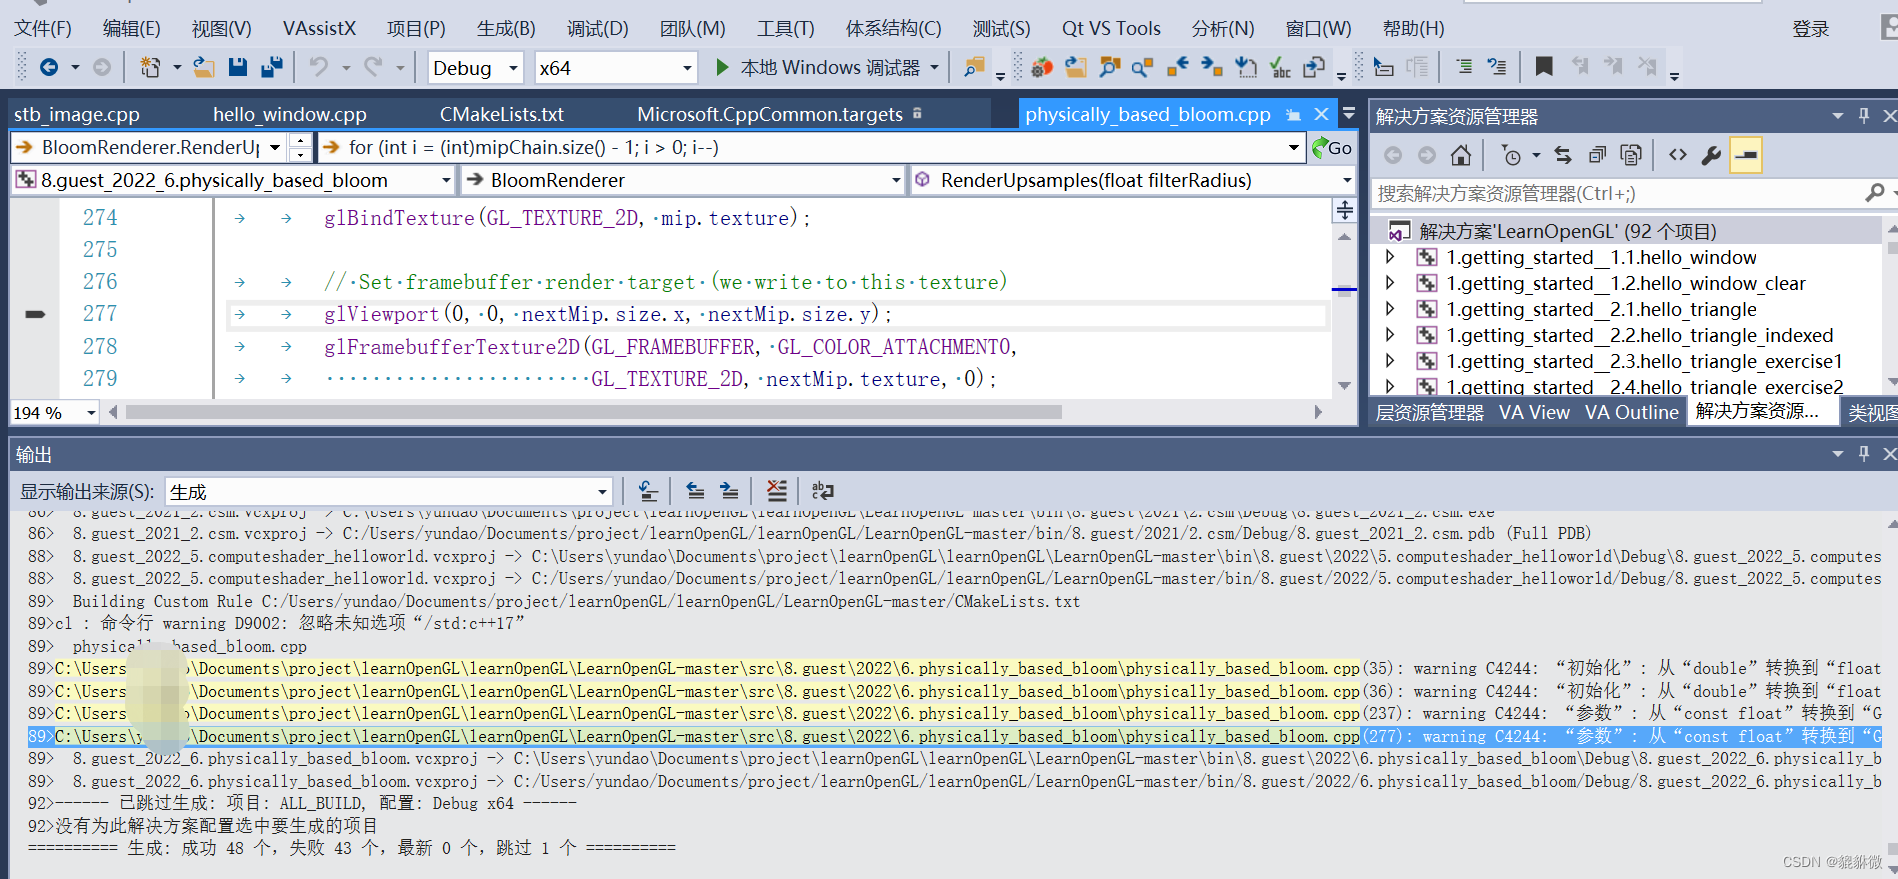Start the 本地 Windows 调试器 debugger
Screen dimensions: 1898x879
[x=819, y=67]
